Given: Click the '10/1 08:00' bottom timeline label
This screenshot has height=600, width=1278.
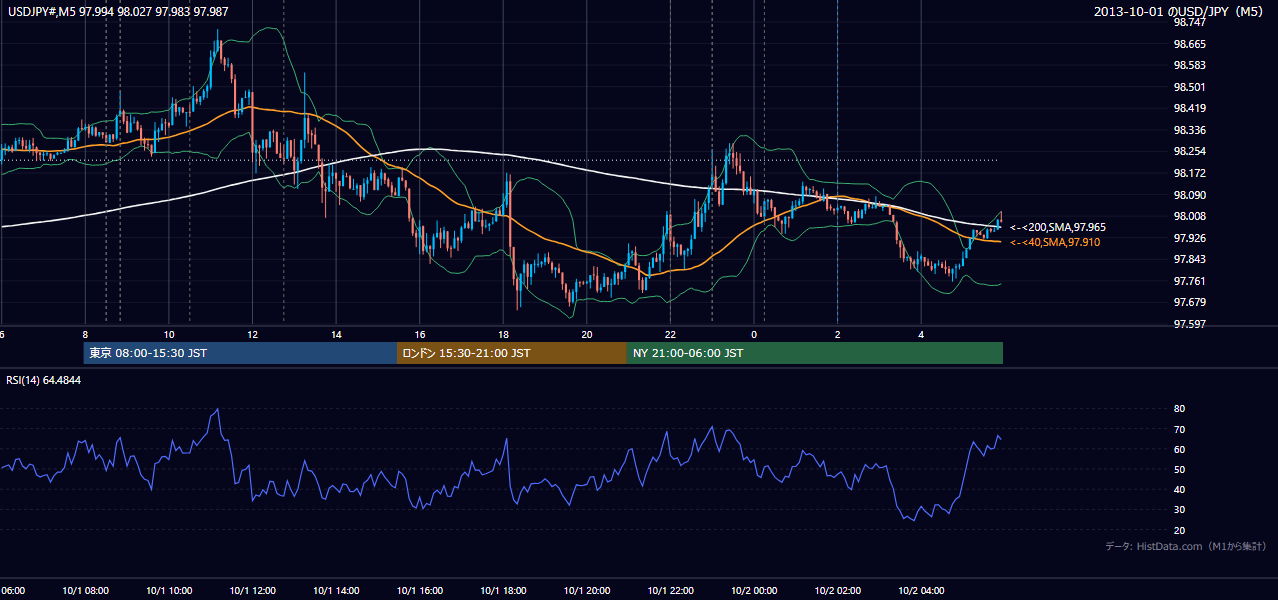Looking at the screenshot, I should click(85, 590).
